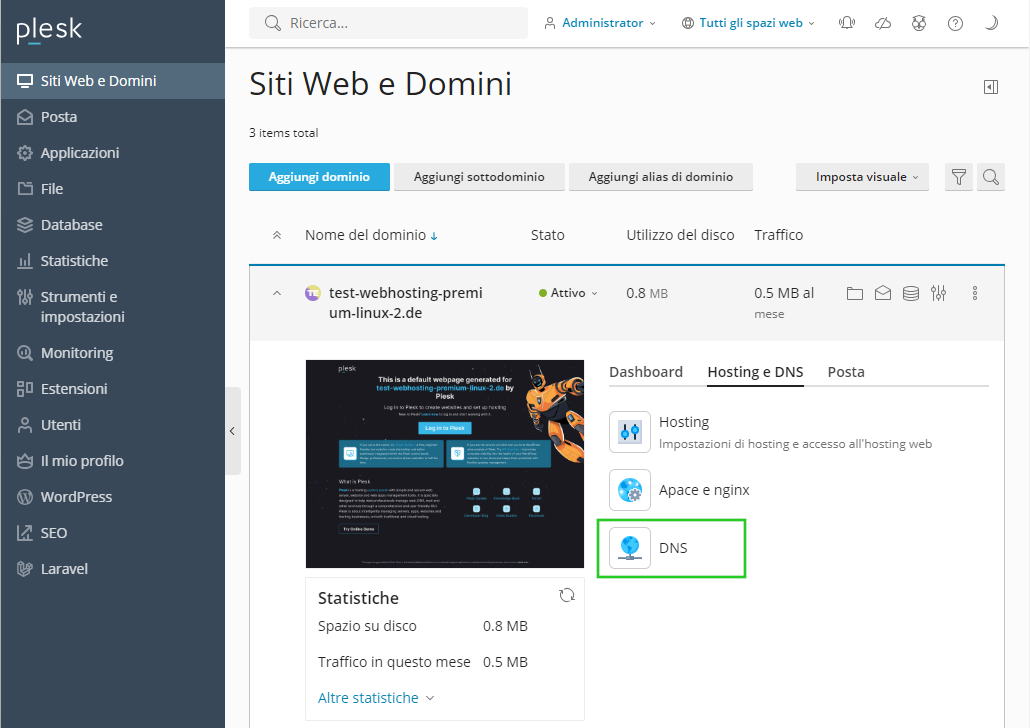Open the Attivo status dropdown
This screenshot has width=1030, height=728.
click(x=568, y=293)
